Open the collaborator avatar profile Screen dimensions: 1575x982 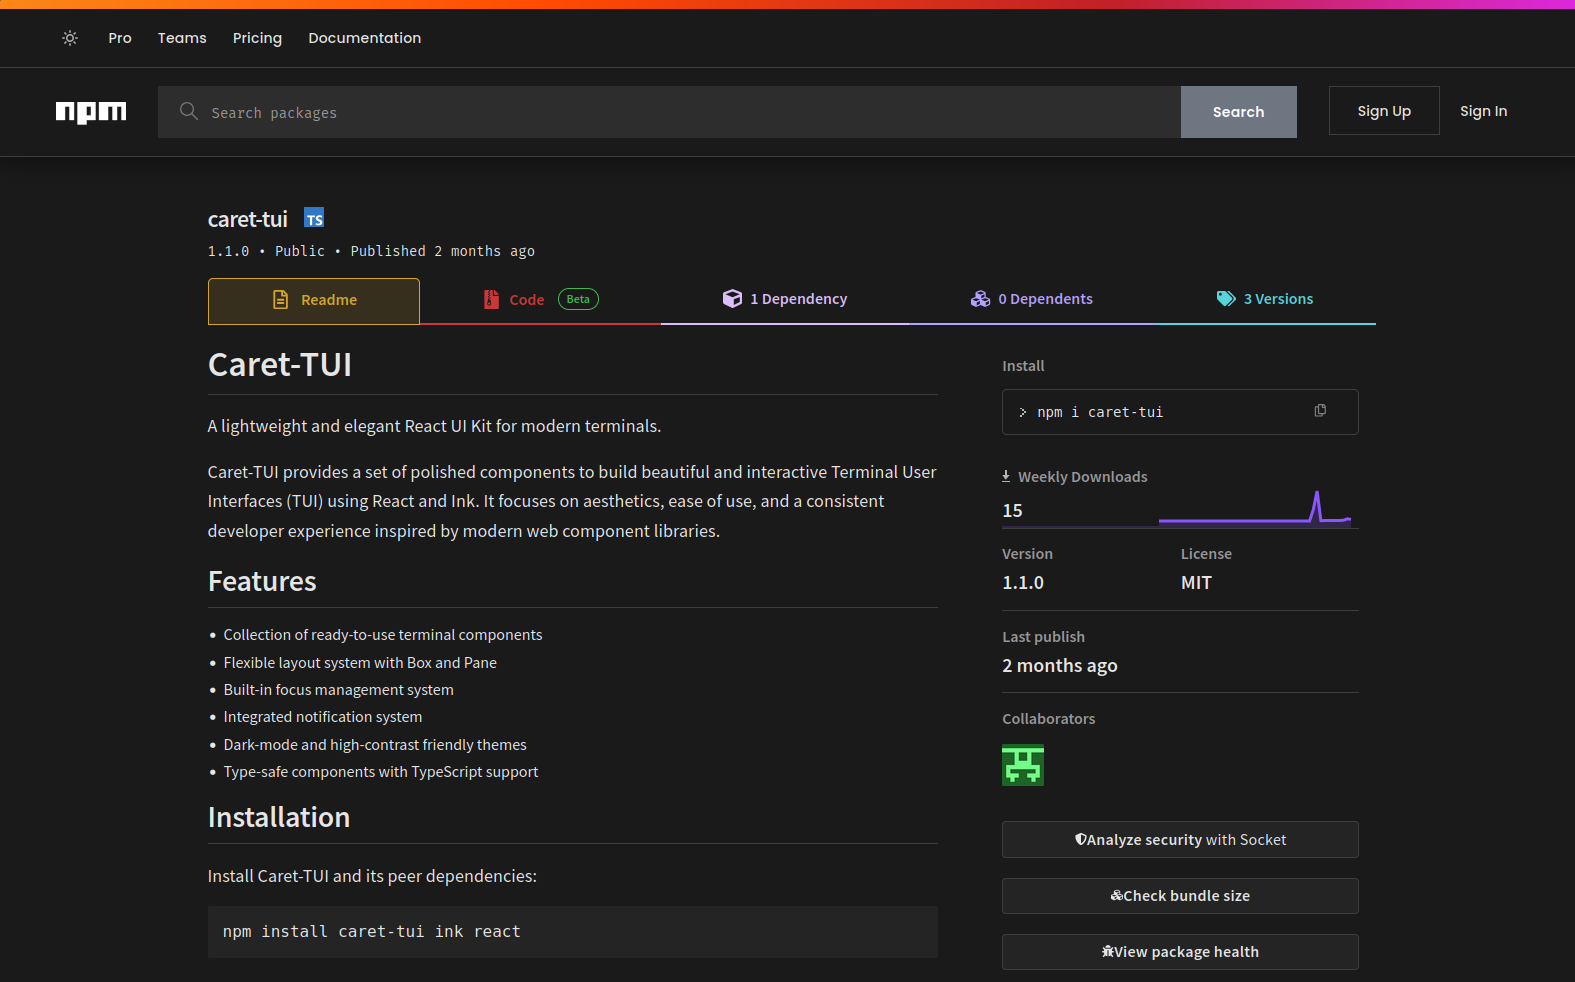[1023, 765]
